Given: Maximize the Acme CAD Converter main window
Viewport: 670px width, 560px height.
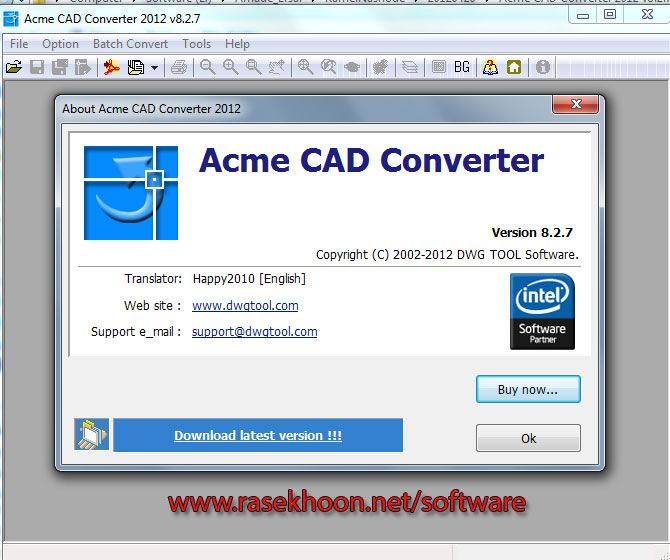Looking at the screenshot, I should coord(610,15).
